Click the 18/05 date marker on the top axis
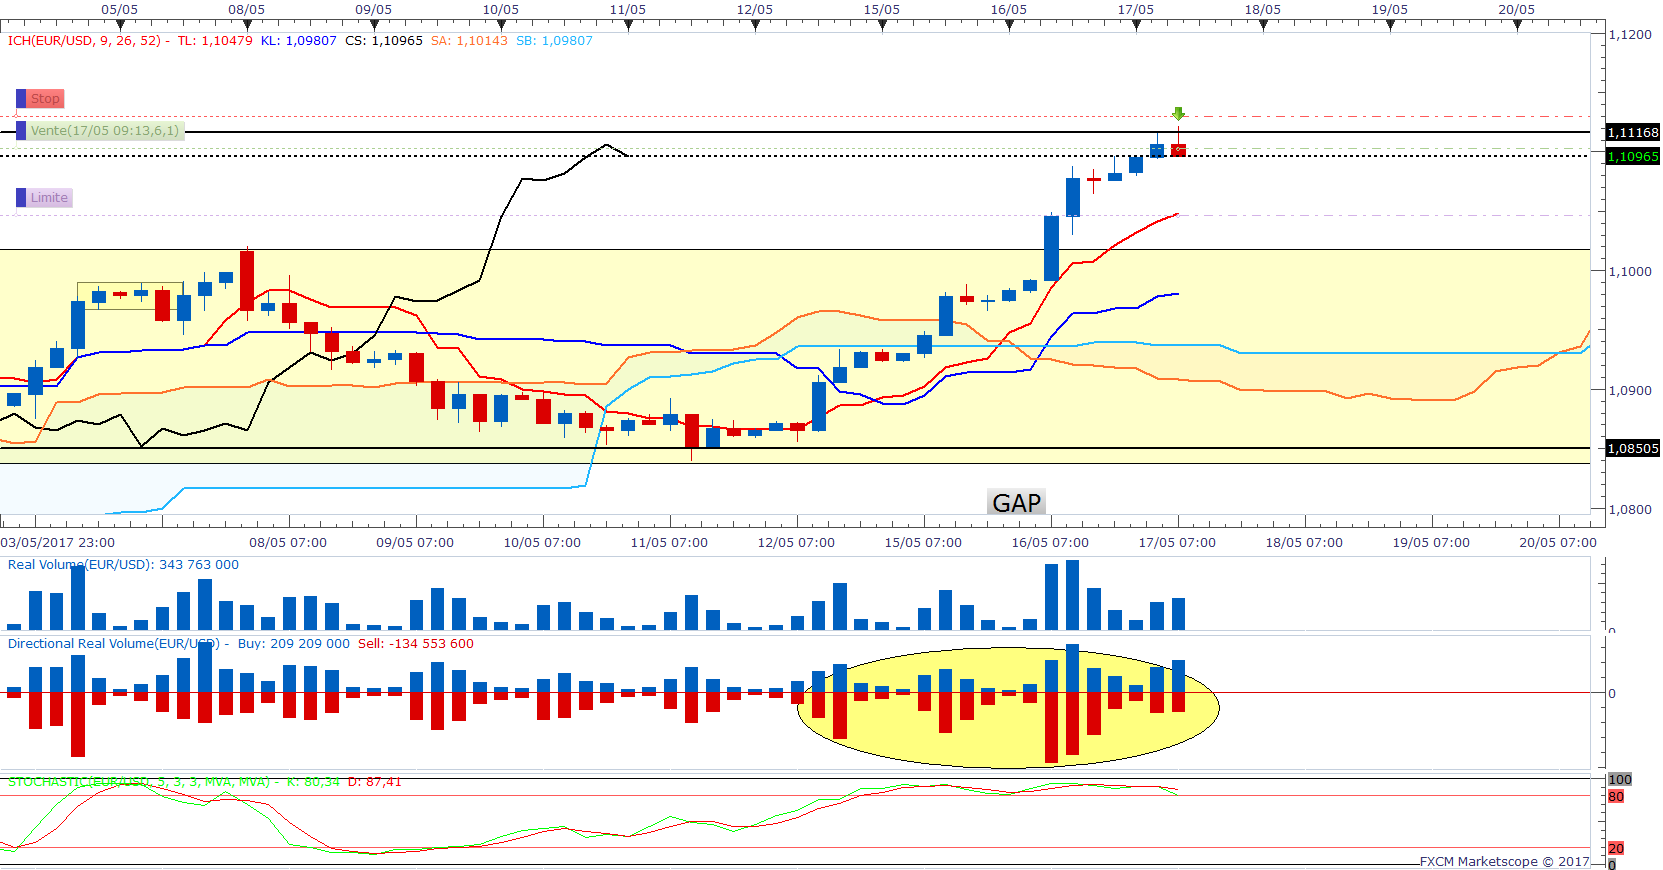Image resolution: width=1663 pixels, height=870 pixels. (x=1263, y=10)
